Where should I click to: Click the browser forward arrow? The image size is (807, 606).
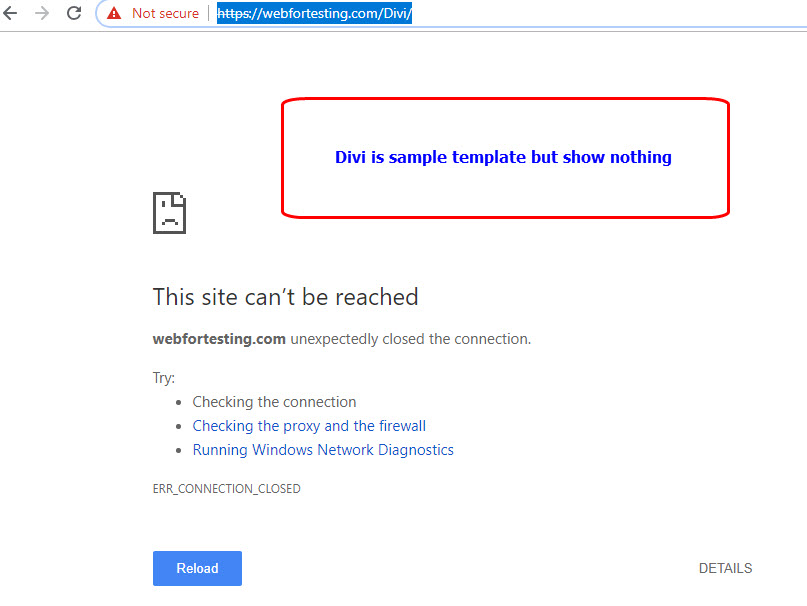coord(42,13)
